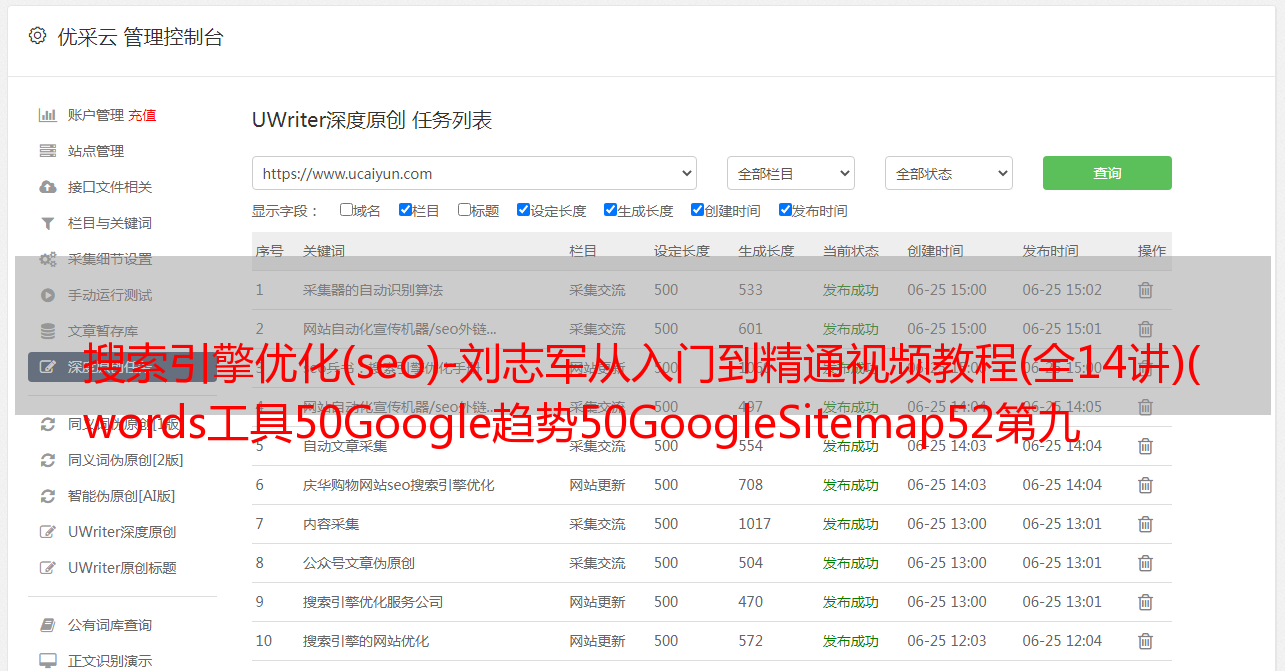Image resolution: width=1285 pixels, height=671 pixels.
Task: Select 文章暂存库 sidebar item
Action: coord(103,331)
